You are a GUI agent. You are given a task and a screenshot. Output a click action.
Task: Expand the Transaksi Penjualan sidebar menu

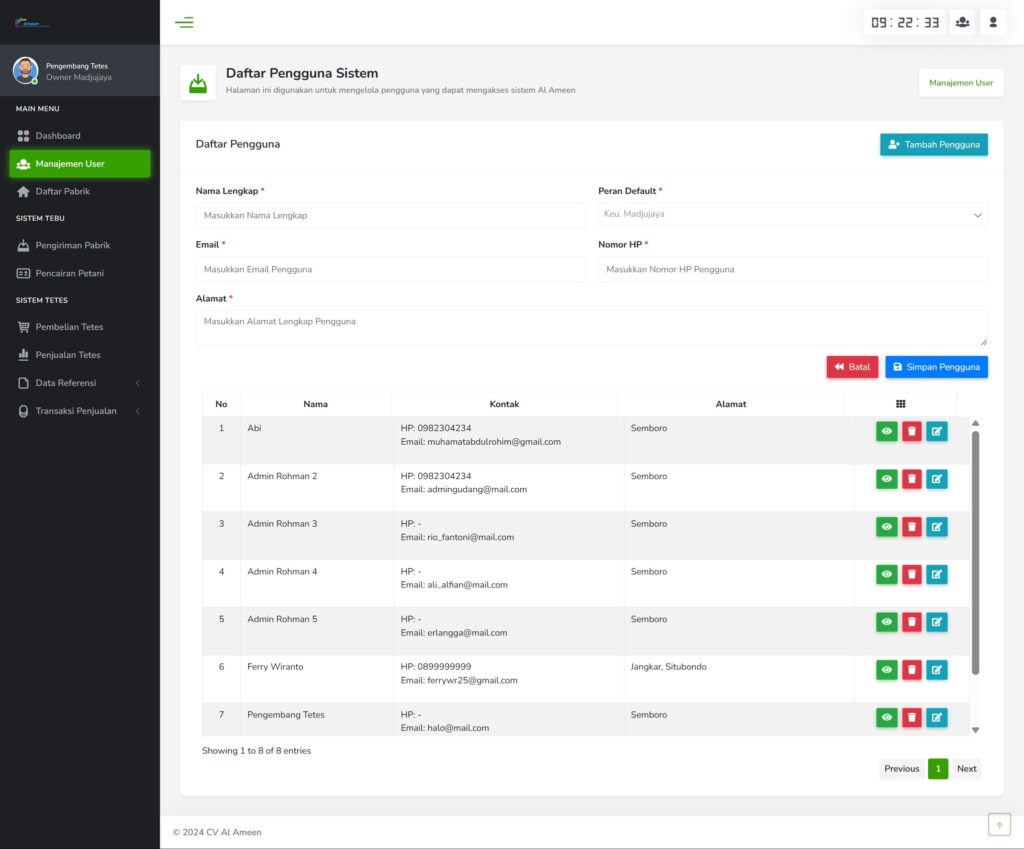[80, 411]
